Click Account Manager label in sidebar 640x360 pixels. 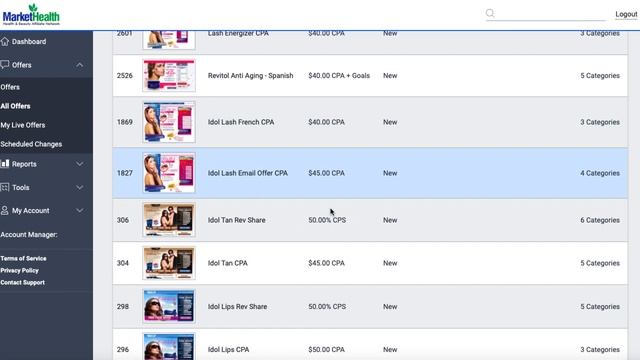coord(29,235)
